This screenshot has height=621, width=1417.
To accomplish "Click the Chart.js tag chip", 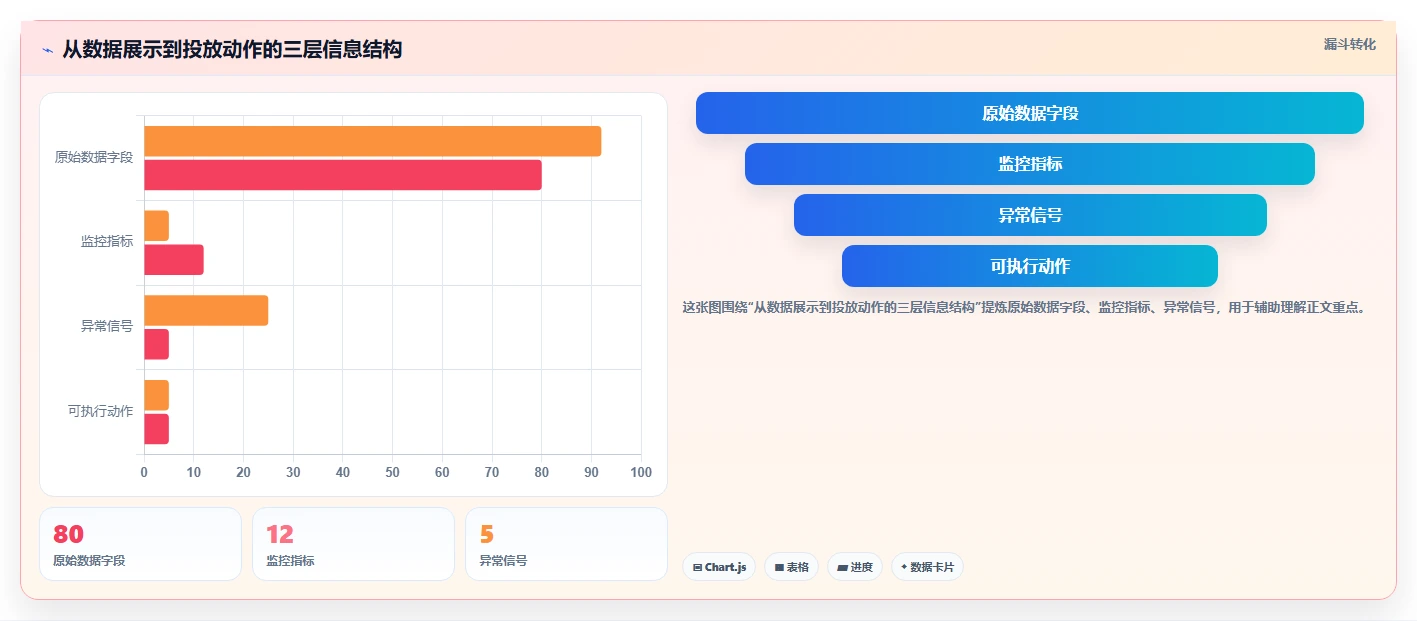I will [719, 567].
